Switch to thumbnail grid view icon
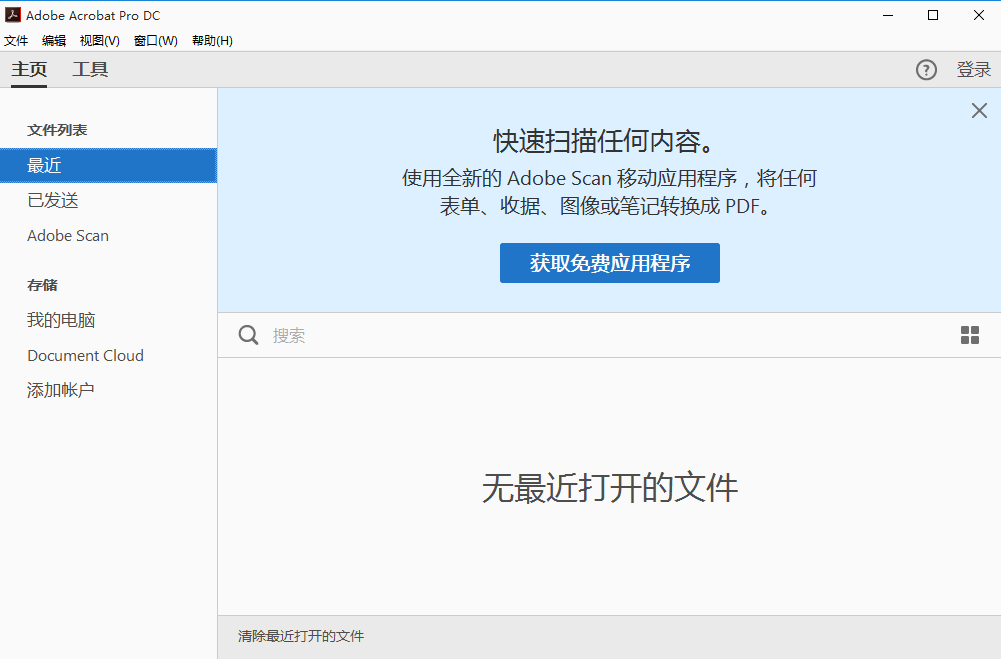Viewport: 1001px width, 659px height. (969, 335)
